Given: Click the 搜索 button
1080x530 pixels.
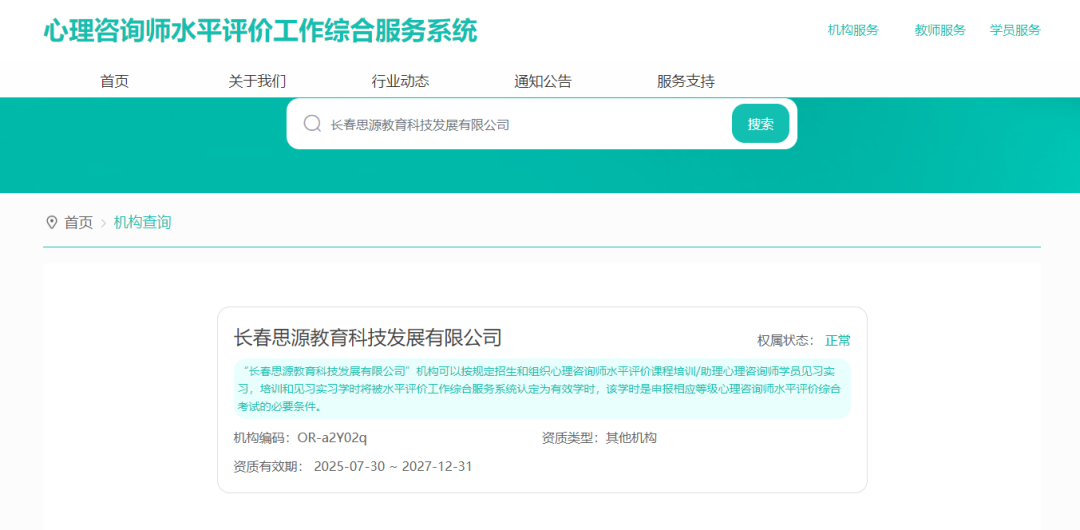Looking at the screenshot, I should pyautogui.click(x=760, y=124).
